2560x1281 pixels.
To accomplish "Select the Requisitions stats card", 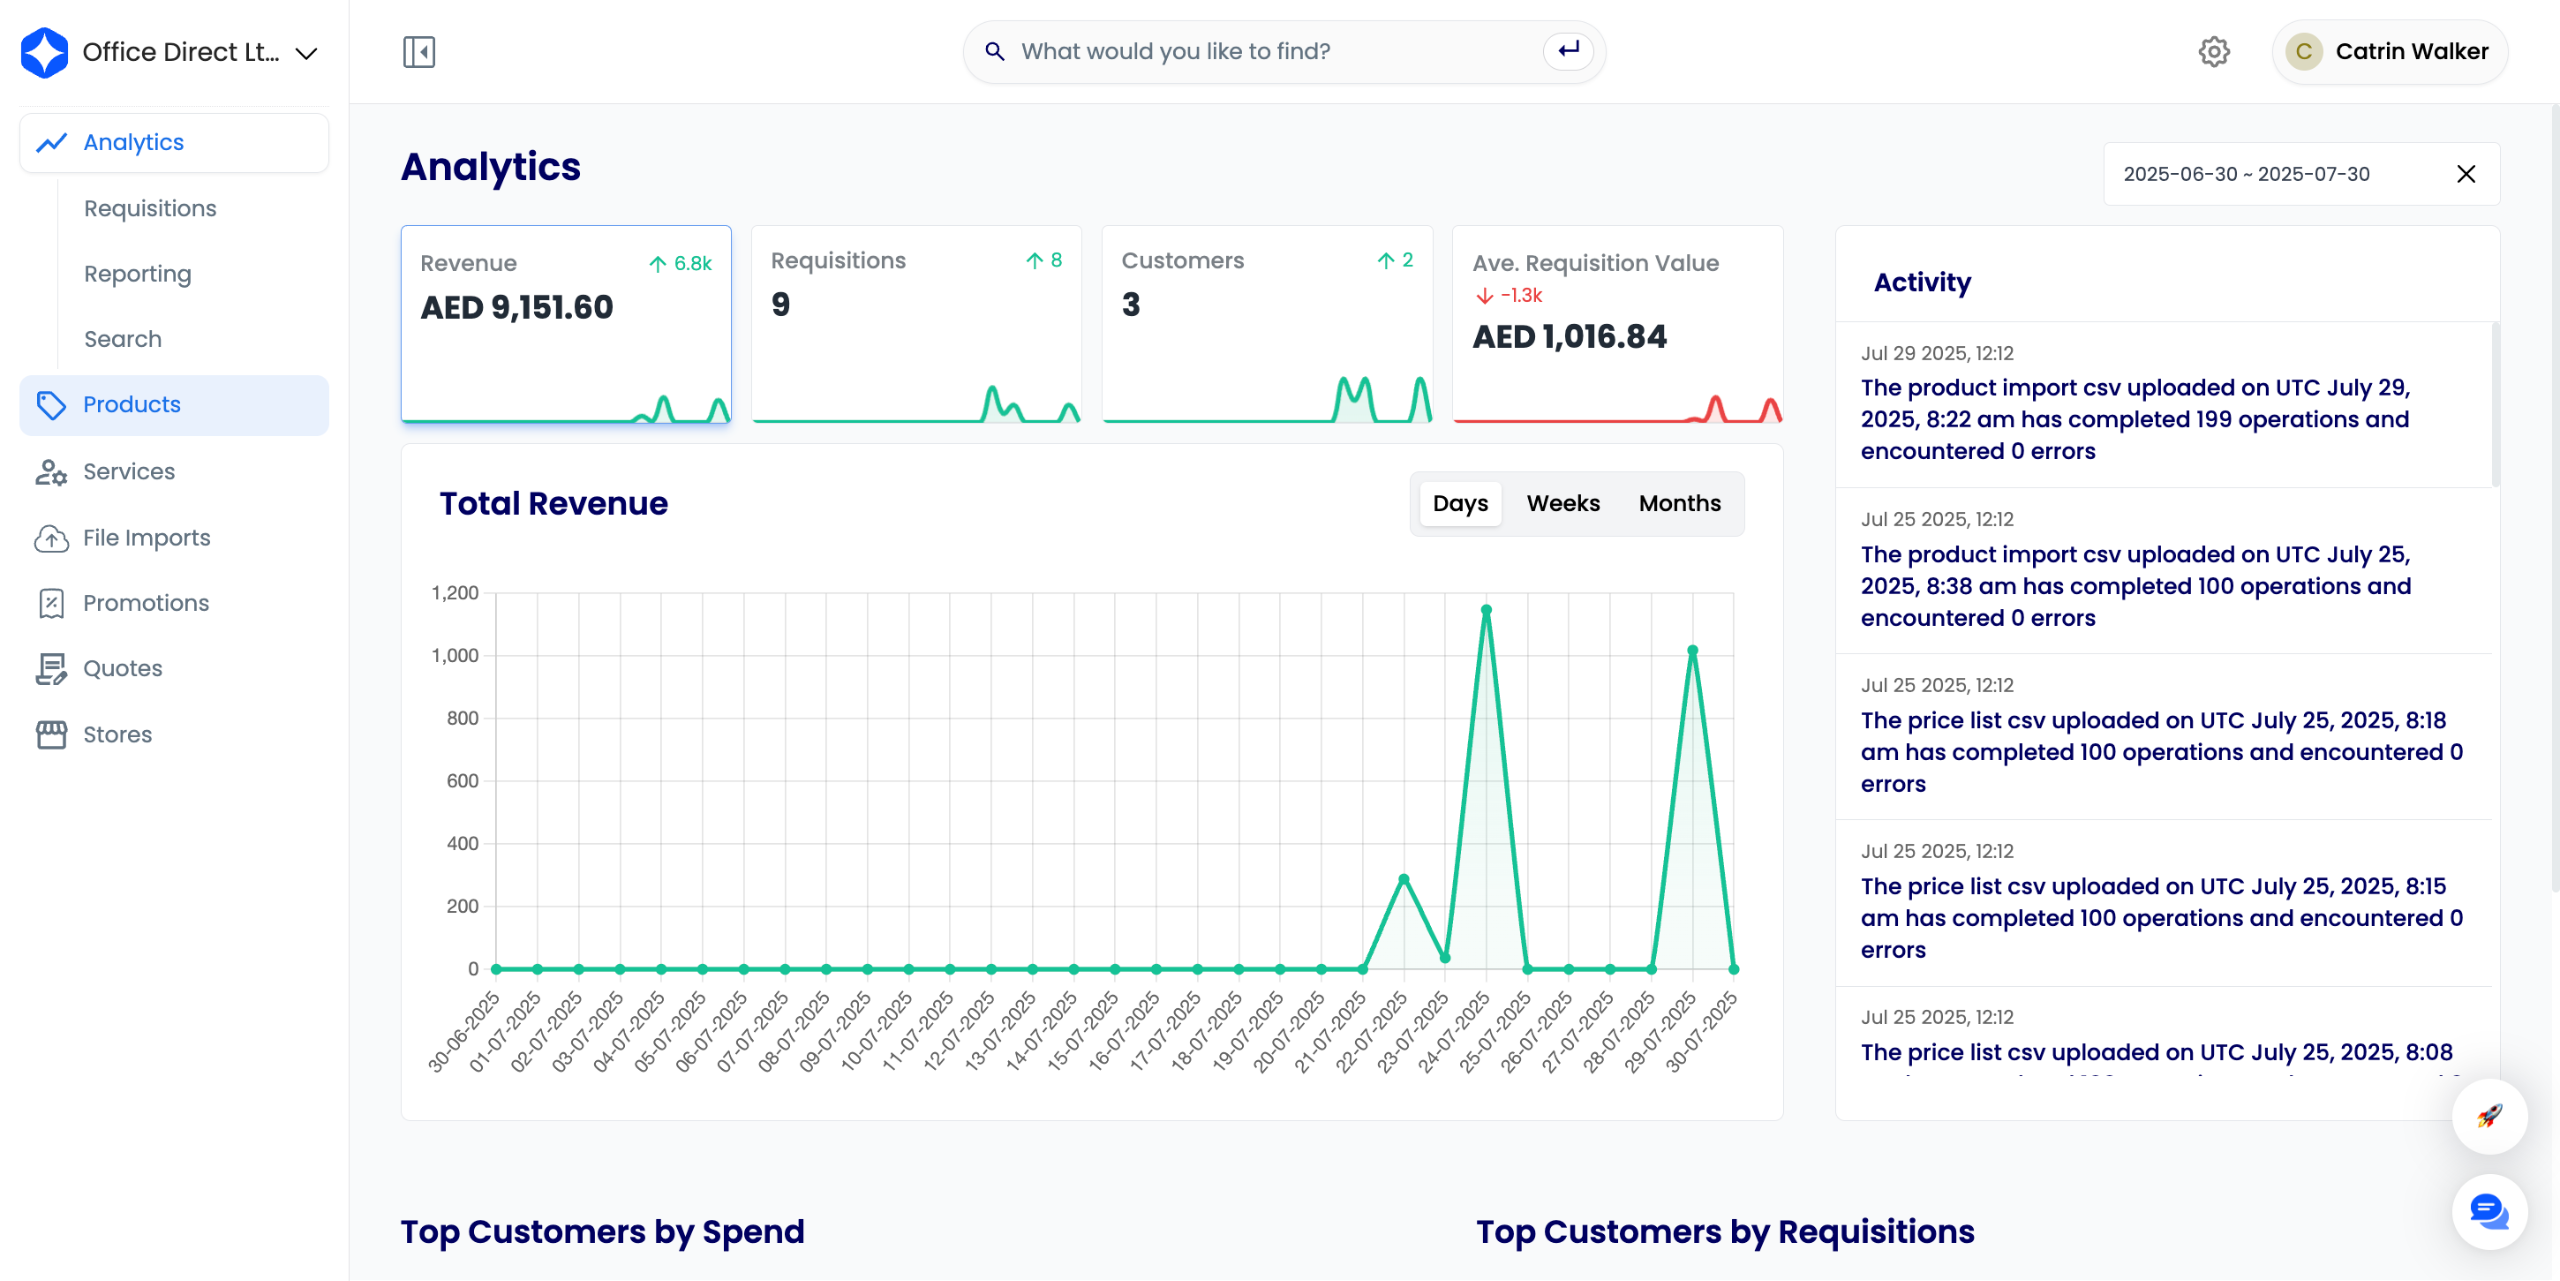I will [x=915, y=324].
